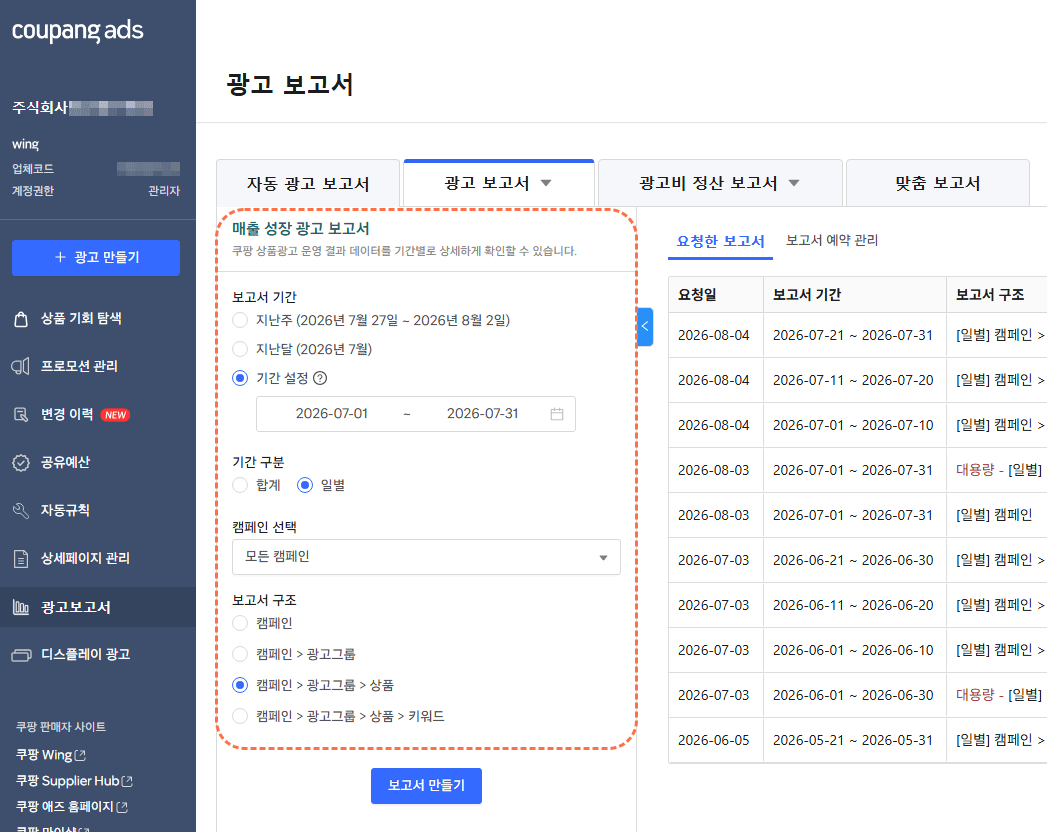Click the 대용량 entry for 2026-06-01 ~ 2026-06-30
Image resolution: width=1047 pixels, height=832 pixels.
pyautogui.click(x=999, y=695)
